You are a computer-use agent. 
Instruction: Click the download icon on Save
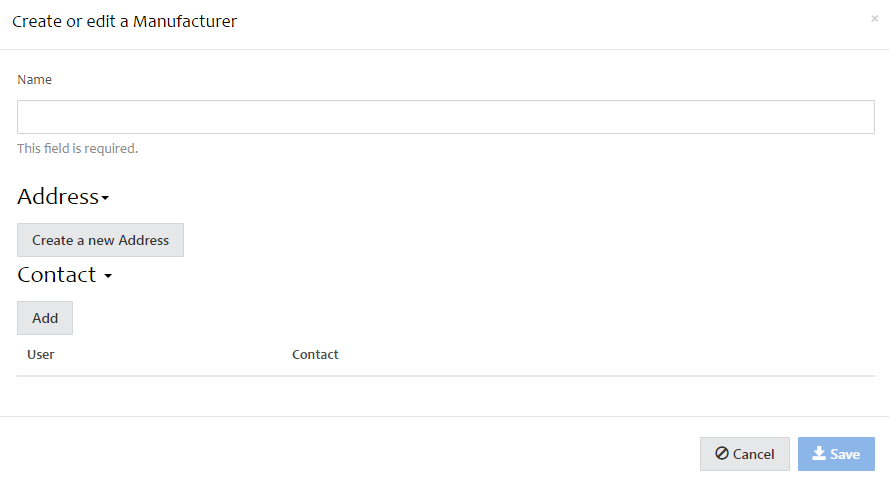coord(819,453)
